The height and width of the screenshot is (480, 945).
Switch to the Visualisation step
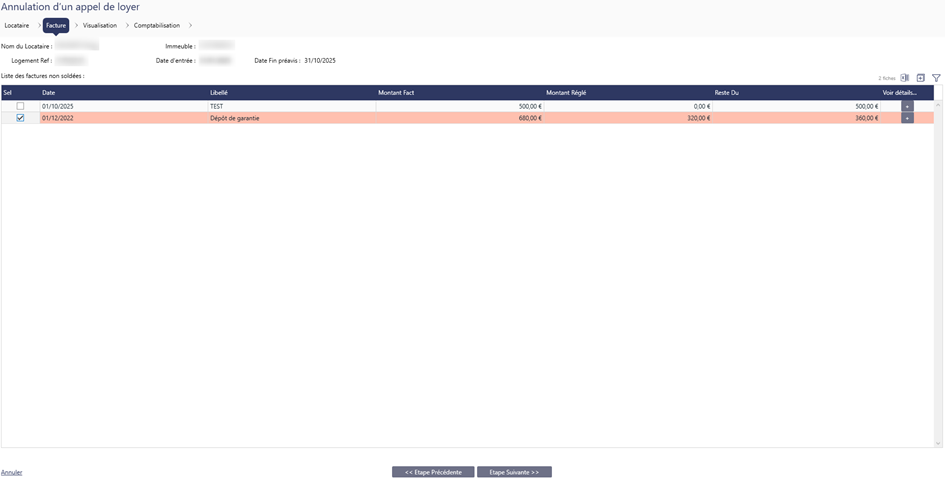(100, 25)
